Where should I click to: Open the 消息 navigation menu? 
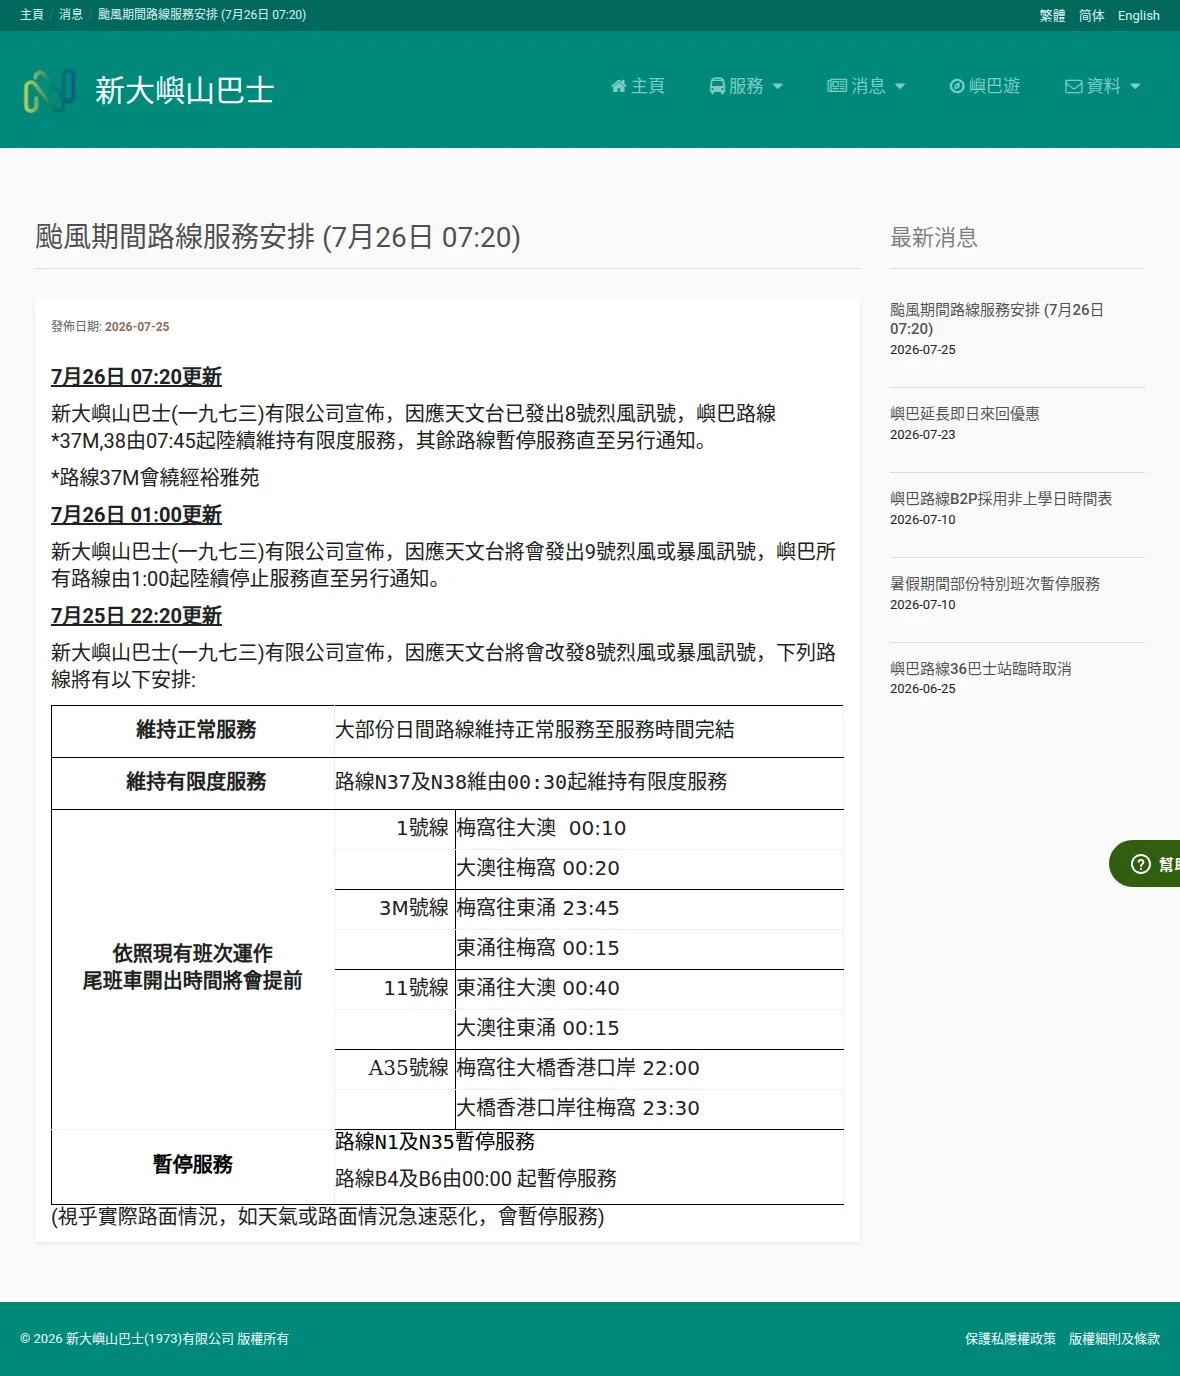(866, 86)
